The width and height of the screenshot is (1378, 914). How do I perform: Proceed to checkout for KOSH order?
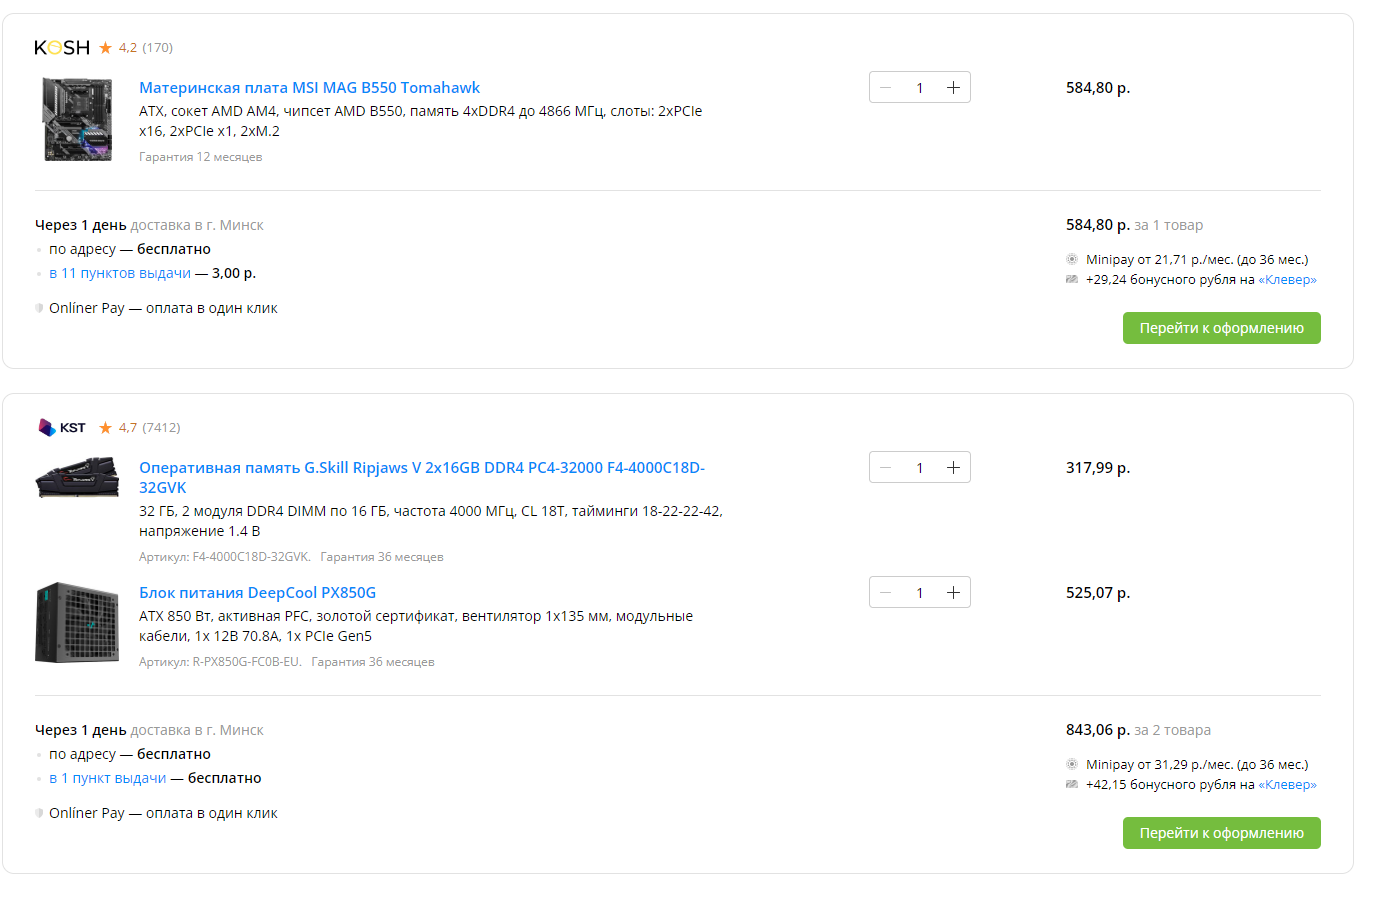click(x=1221, y=328)
